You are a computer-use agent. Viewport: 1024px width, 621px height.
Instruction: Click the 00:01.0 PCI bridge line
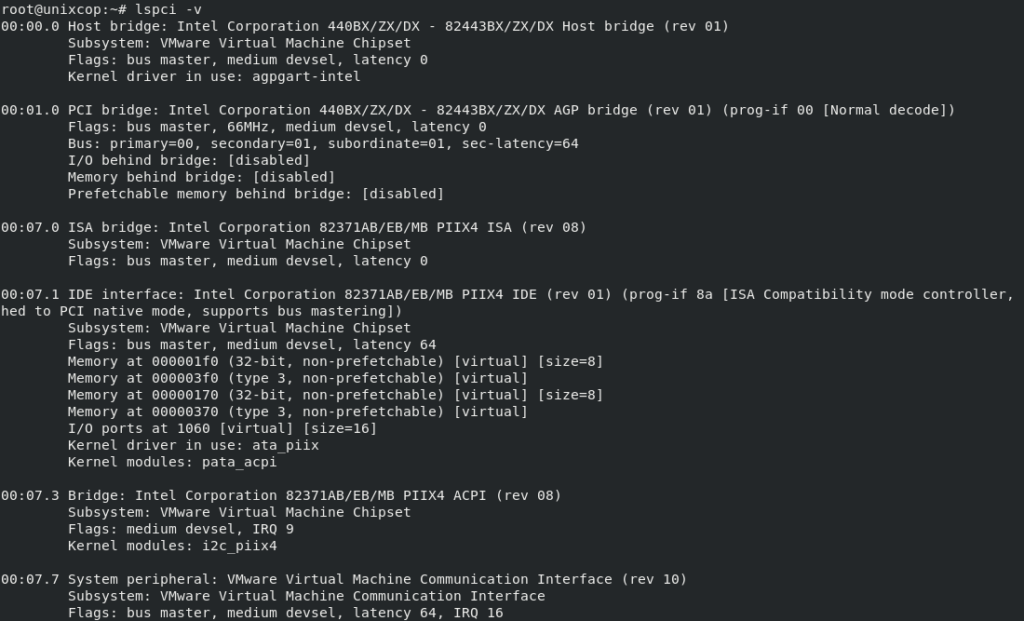[478, 110]
